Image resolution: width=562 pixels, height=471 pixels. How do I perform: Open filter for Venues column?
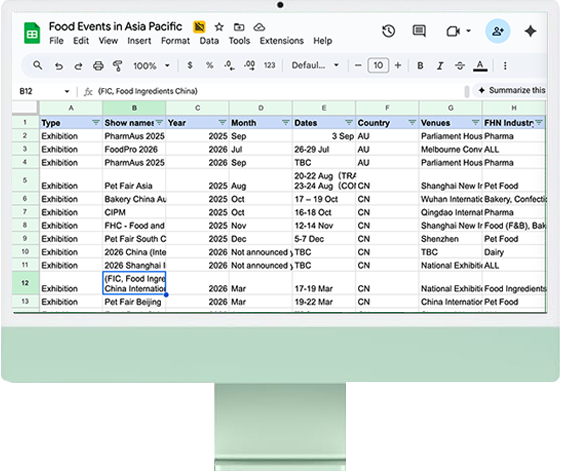click(476, 123)
